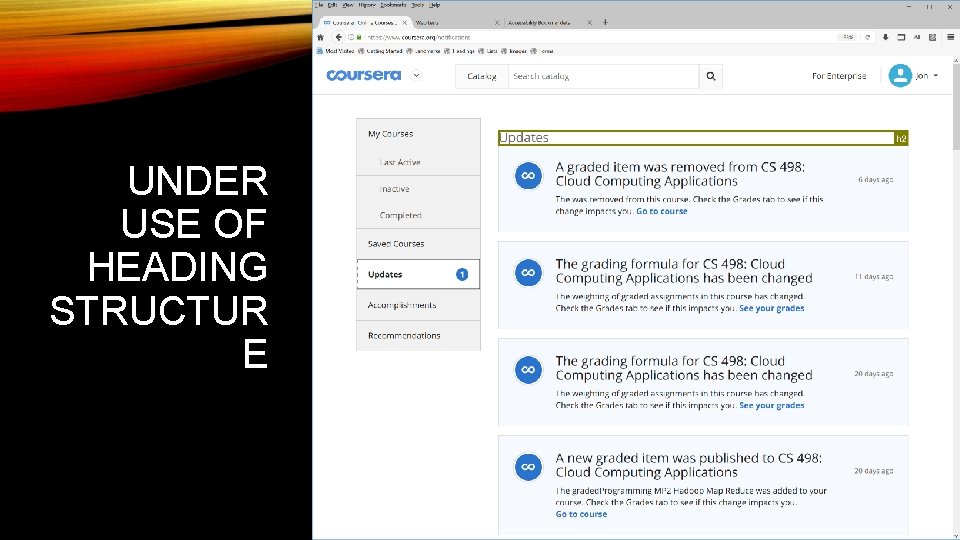Select Updates in the sidebar
The height and width of the screenshot is (540, 960).
tap(419, 274)
